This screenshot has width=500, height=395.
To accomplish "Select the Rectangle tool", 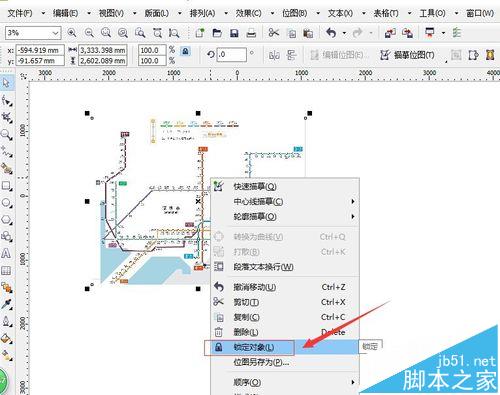I will pos(6,186).
